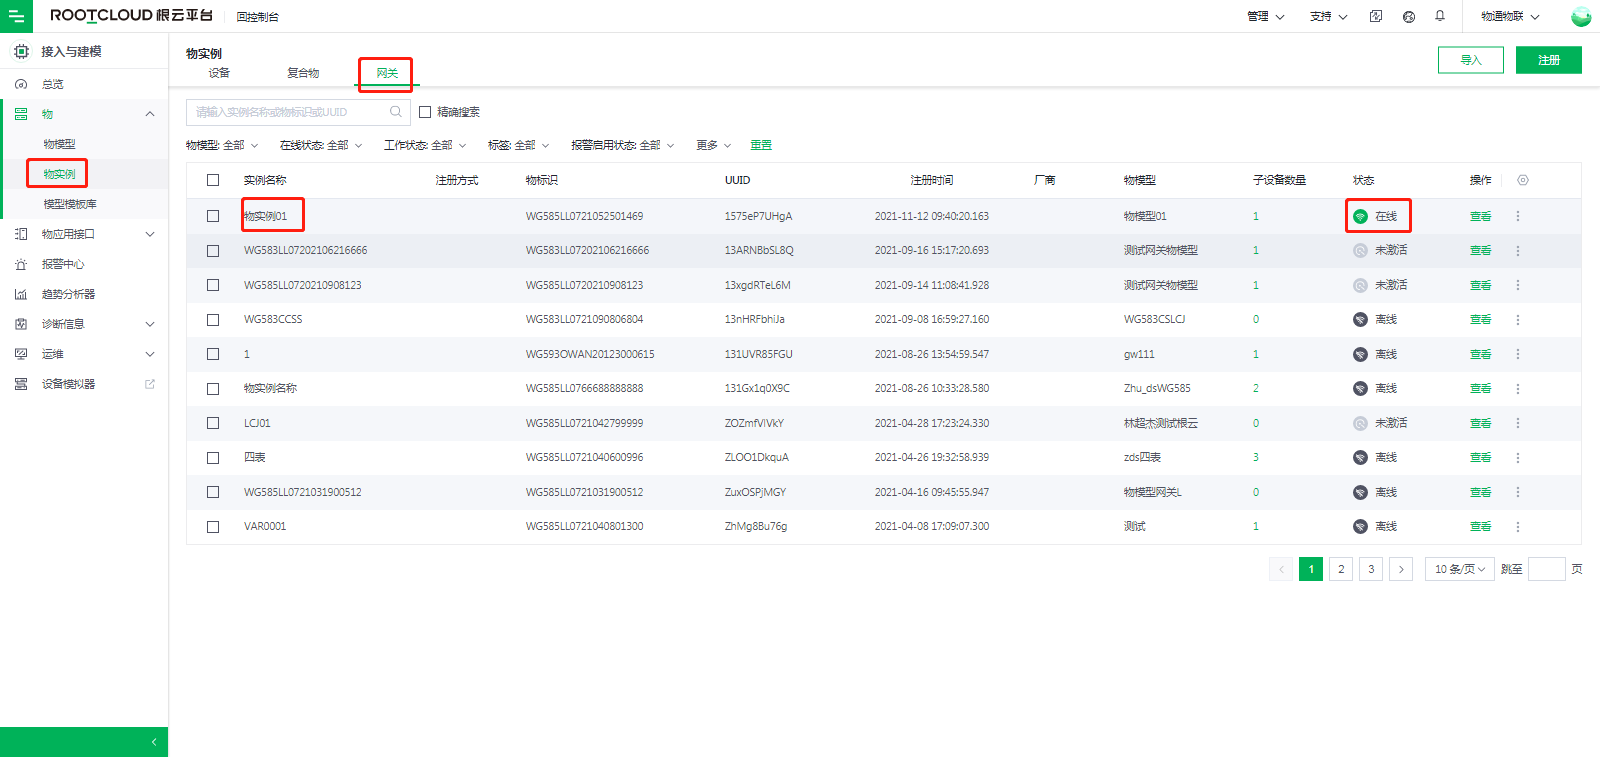Viewport: 1600px width, 757px height.
Task: Open the notification bell
Action: pyautogui.click(x=1440, y=16)
